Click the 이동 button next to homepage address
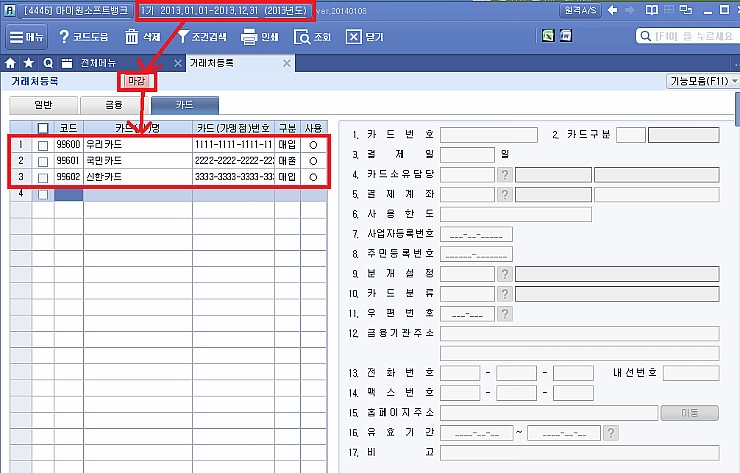740x473 pixels. pos(691,413)
